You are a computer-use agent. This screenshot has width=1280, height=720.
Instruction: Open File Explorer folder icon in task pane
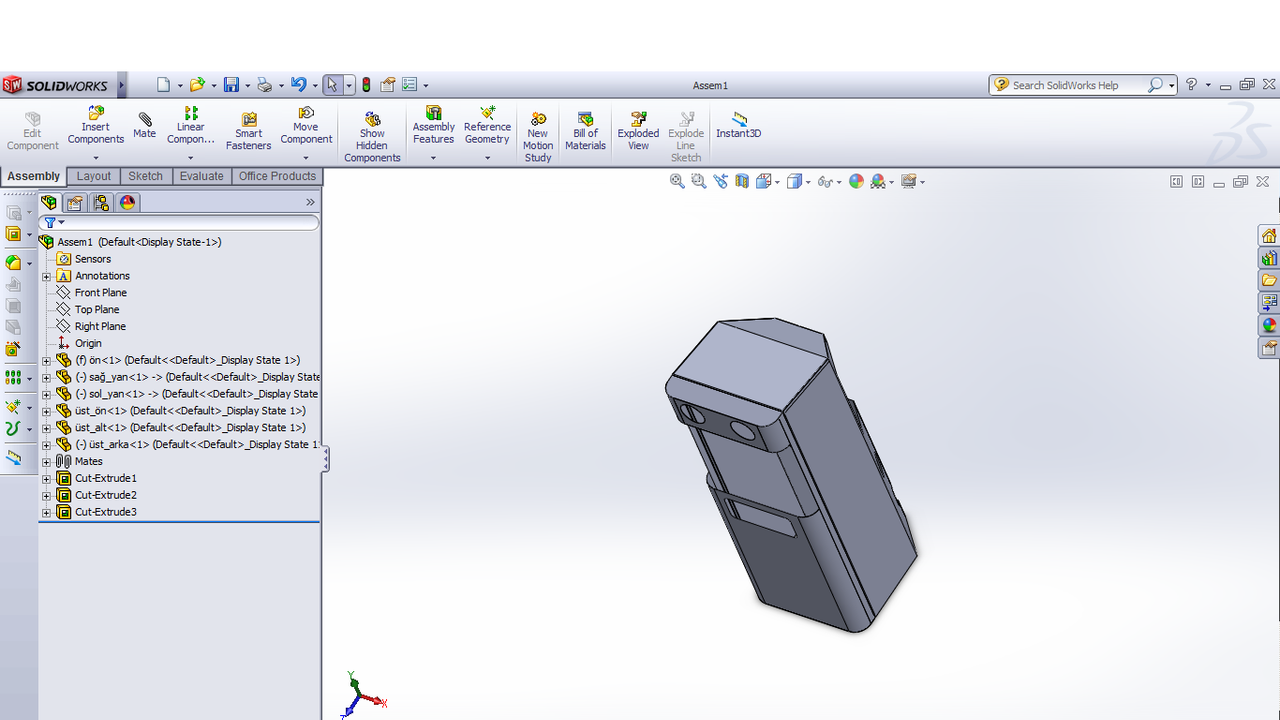(x=1269, y=280)
